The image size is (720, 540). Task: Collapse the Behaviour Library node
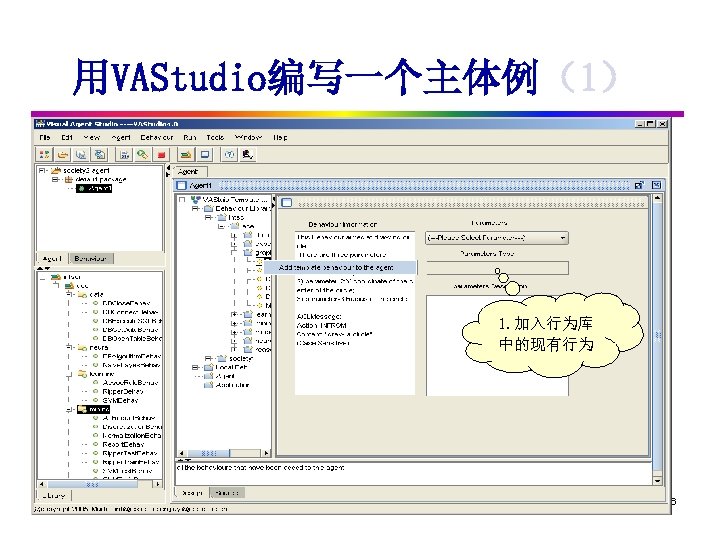(195, 208)
